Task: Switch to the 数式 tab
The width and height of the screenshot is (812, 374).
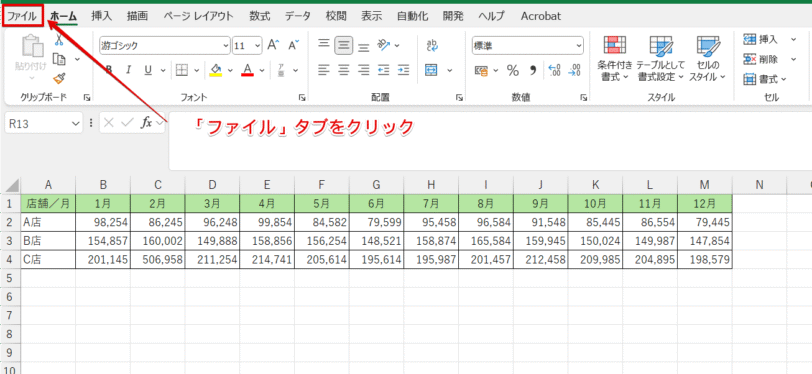Action: (x=259, y=16)
